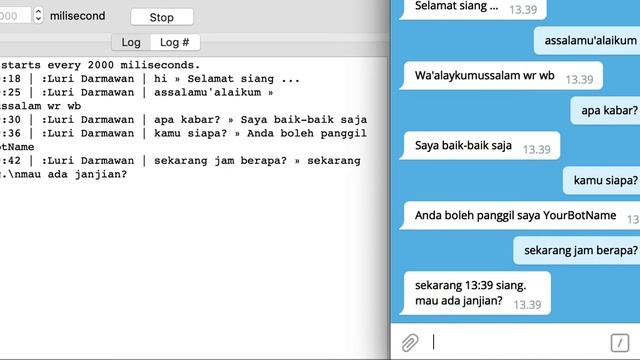
Task: Select the 'kamu siapa?' sent message bubble
Action: point(602,180)
